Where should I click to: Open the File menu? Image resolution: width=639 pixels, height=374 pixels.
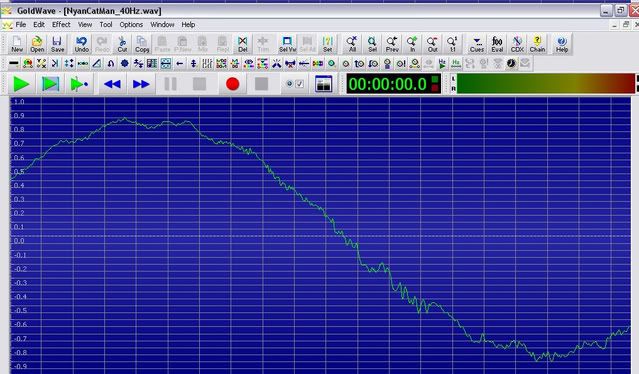[x=20, y=25]
